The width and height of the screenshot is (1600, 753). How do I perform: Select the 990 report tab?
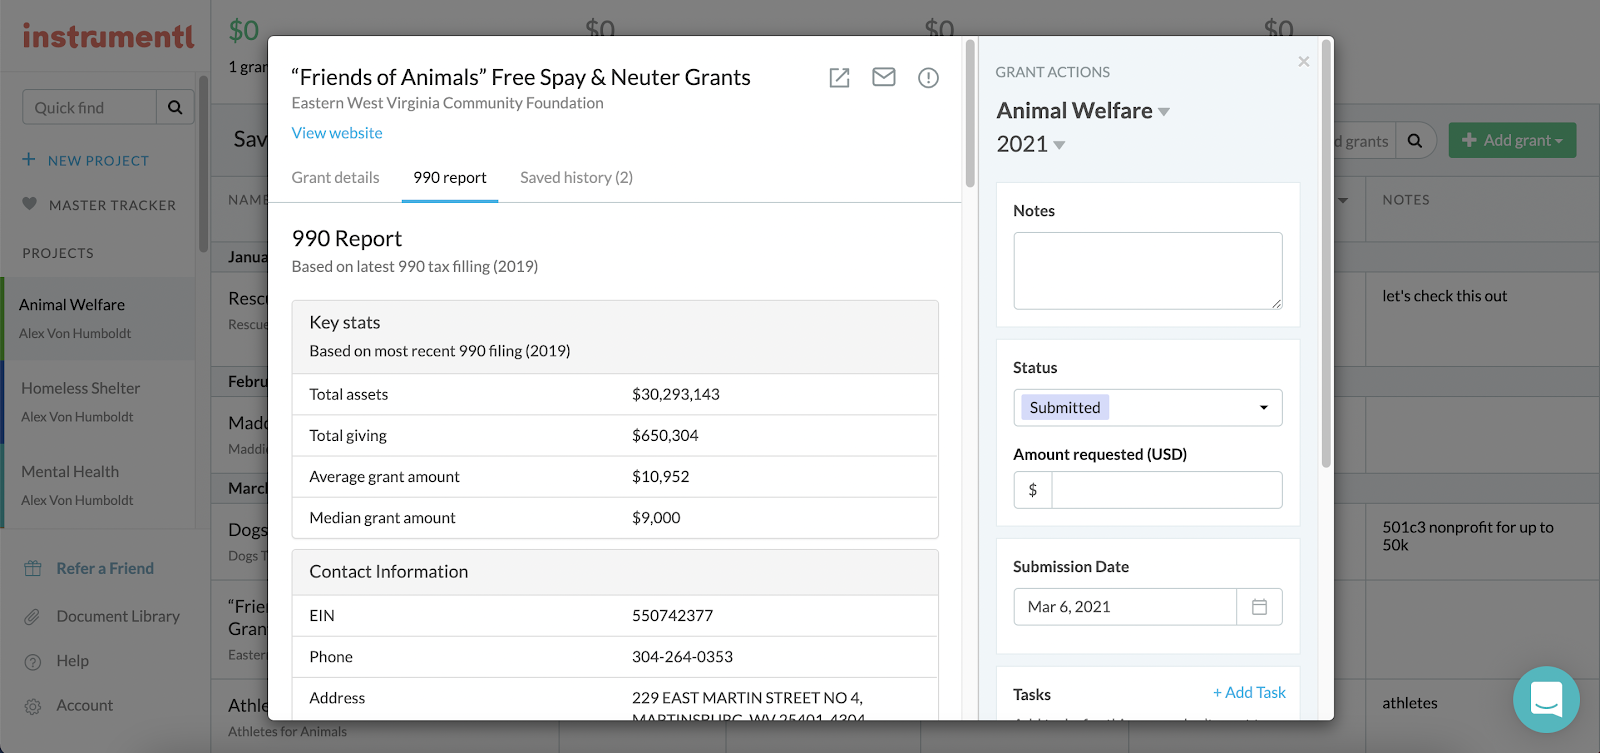[450, 177]
